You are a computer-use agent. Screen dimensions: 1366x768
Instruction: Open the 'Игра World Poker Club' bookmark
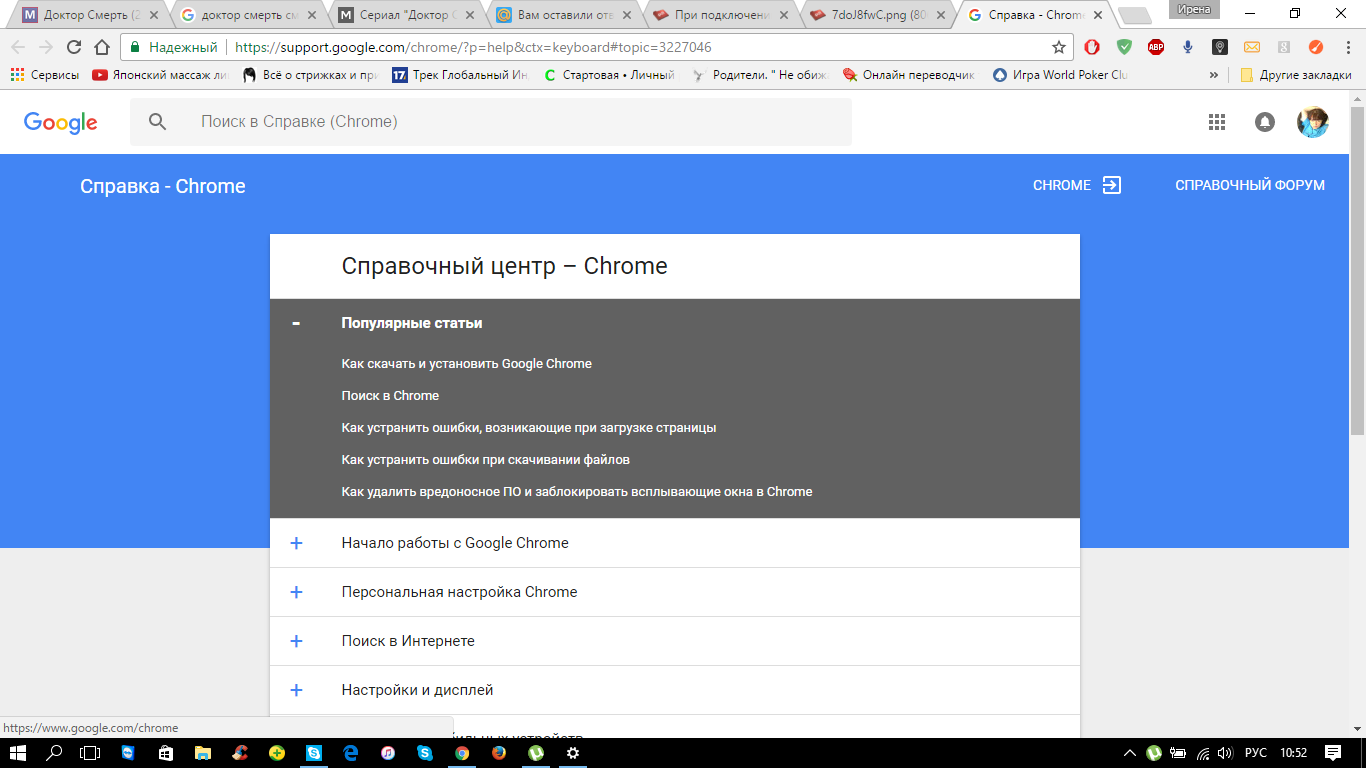click(1061, 75)
